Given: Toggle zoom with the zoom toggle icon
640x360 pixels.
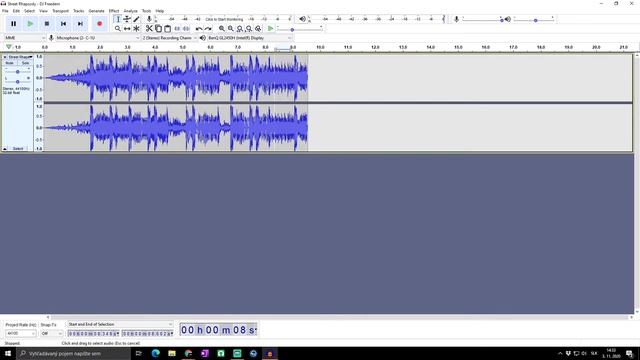Looking at the screenshot, I should point(258,29).
